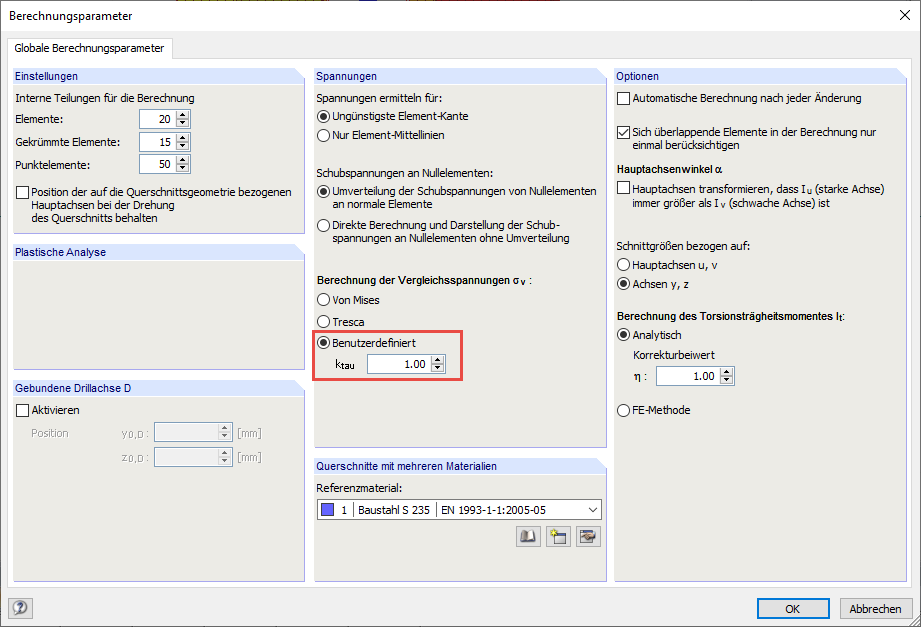
Task: Open the material library icon
Action: click(x=527, y=536)
